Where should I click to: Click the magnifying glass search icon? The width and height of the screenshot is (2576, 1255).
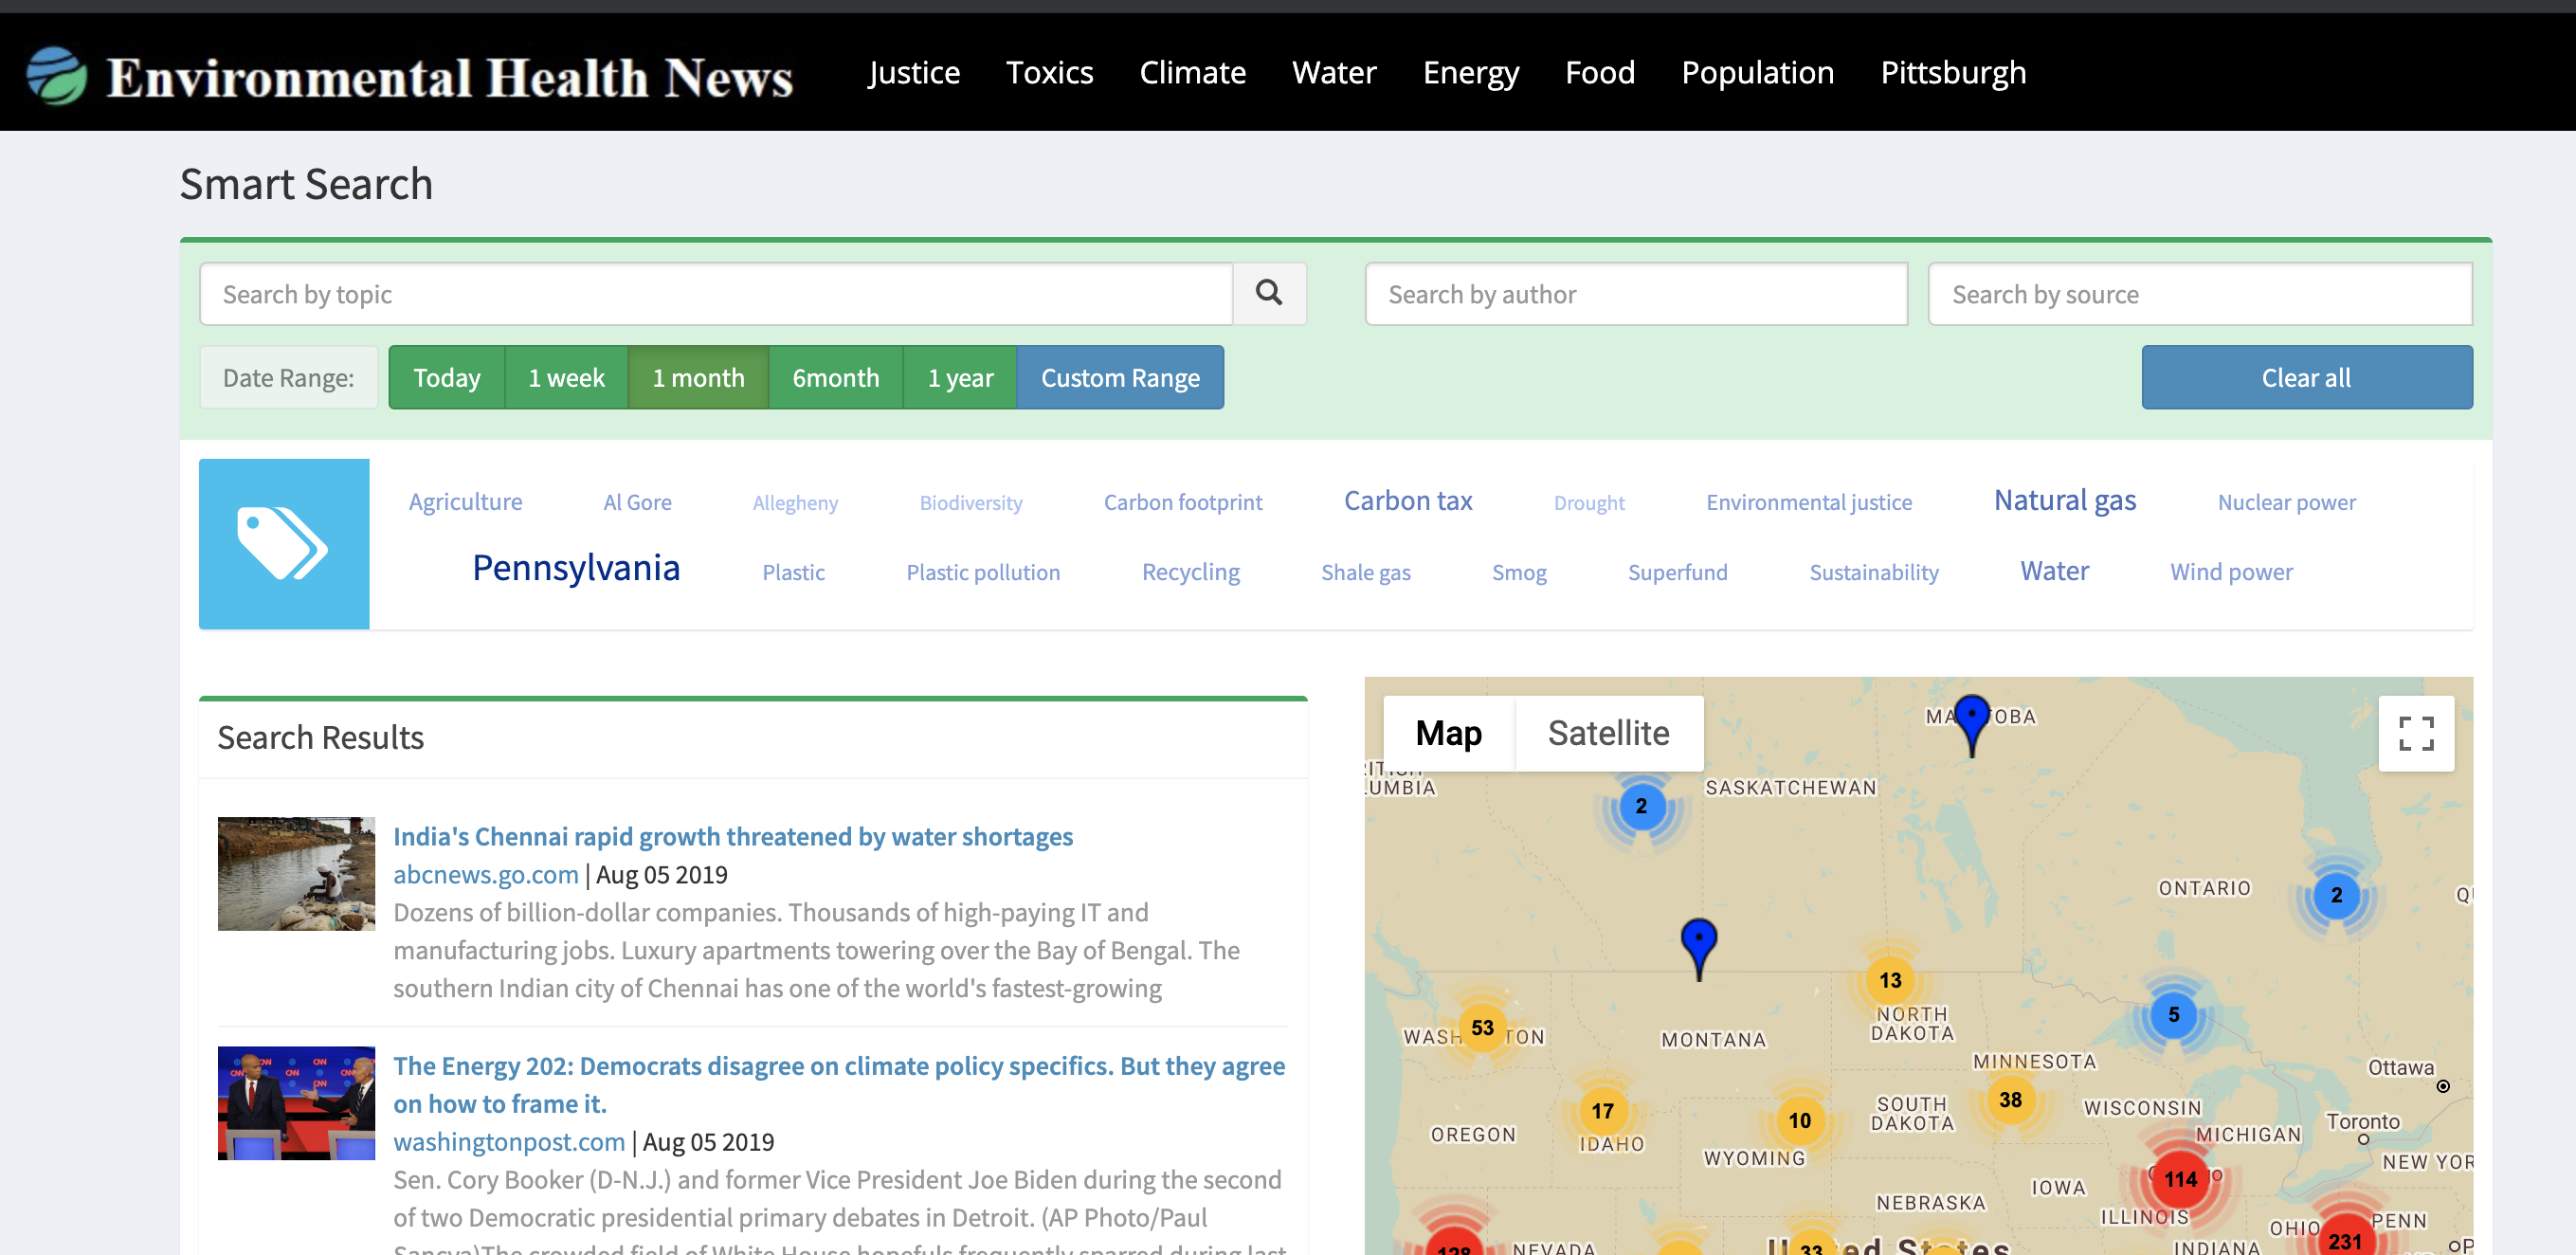click(1268, 293)
